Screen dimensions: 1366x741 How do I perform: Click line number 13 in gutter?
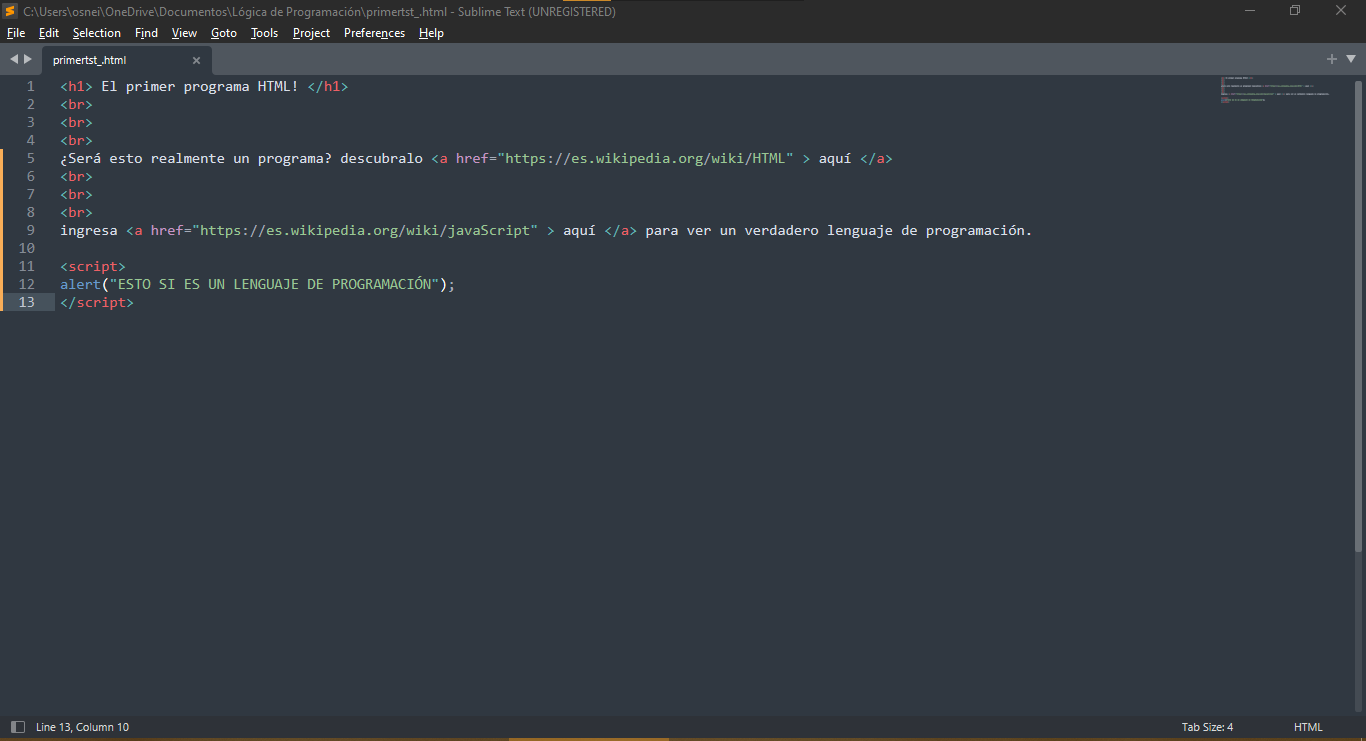click(x=27, y=302)
